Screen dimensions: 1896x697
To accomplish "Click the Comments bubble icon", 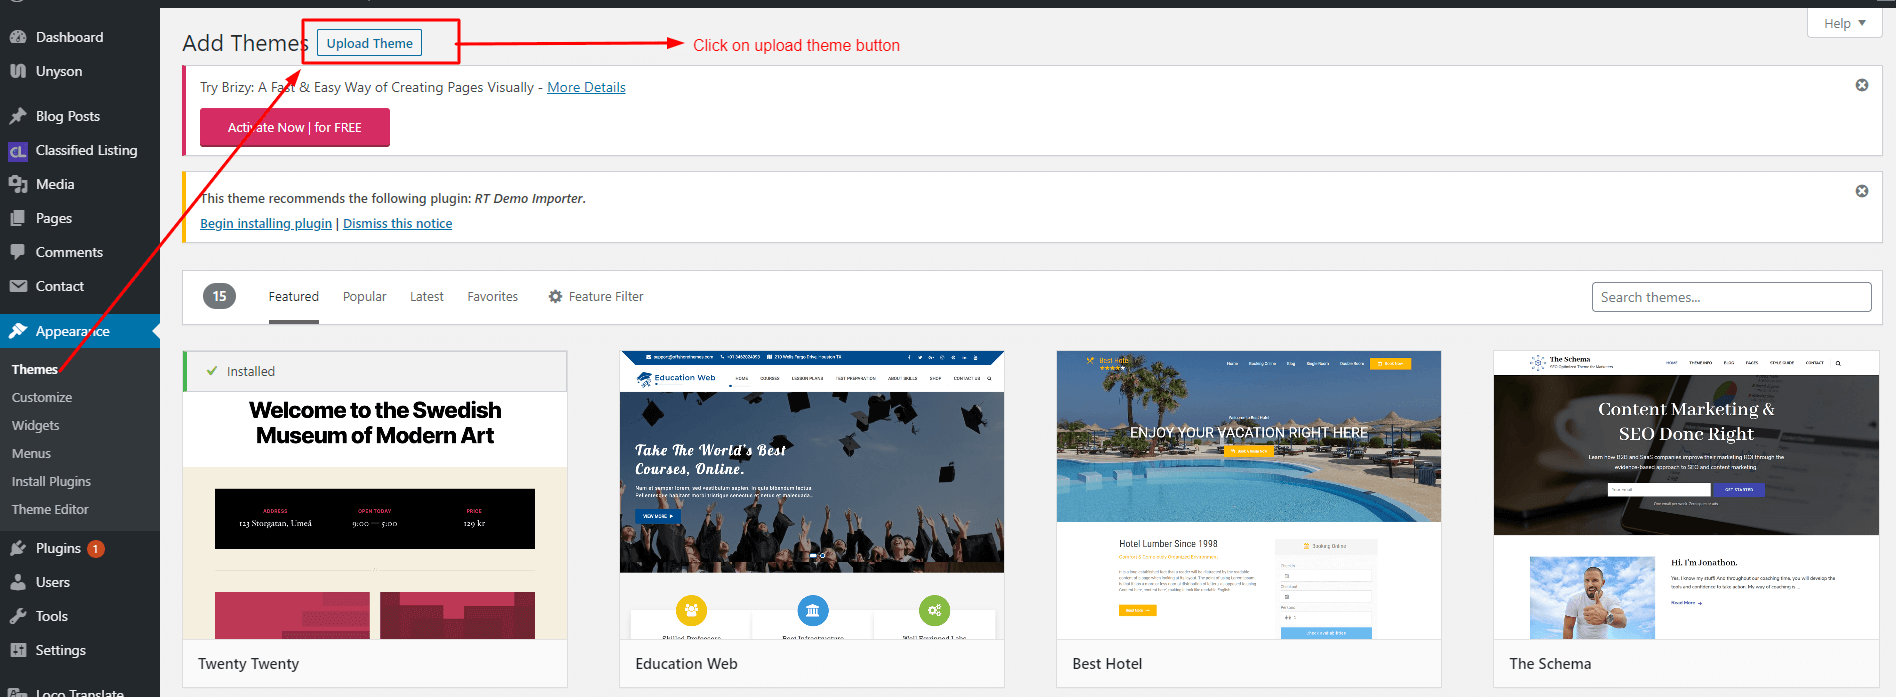I will (18, 252).
